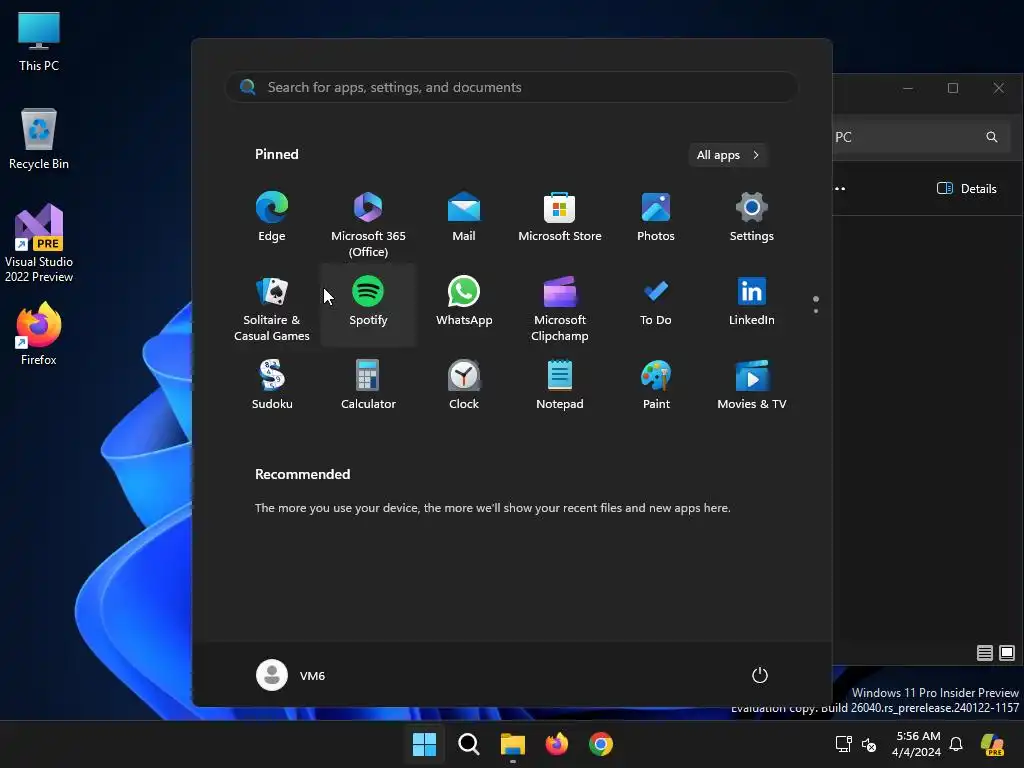This screenshot has height=768, width=1024.
Task: Launch Microsoft 365 (Office) pinned app
Action: (x=368, y=224)
